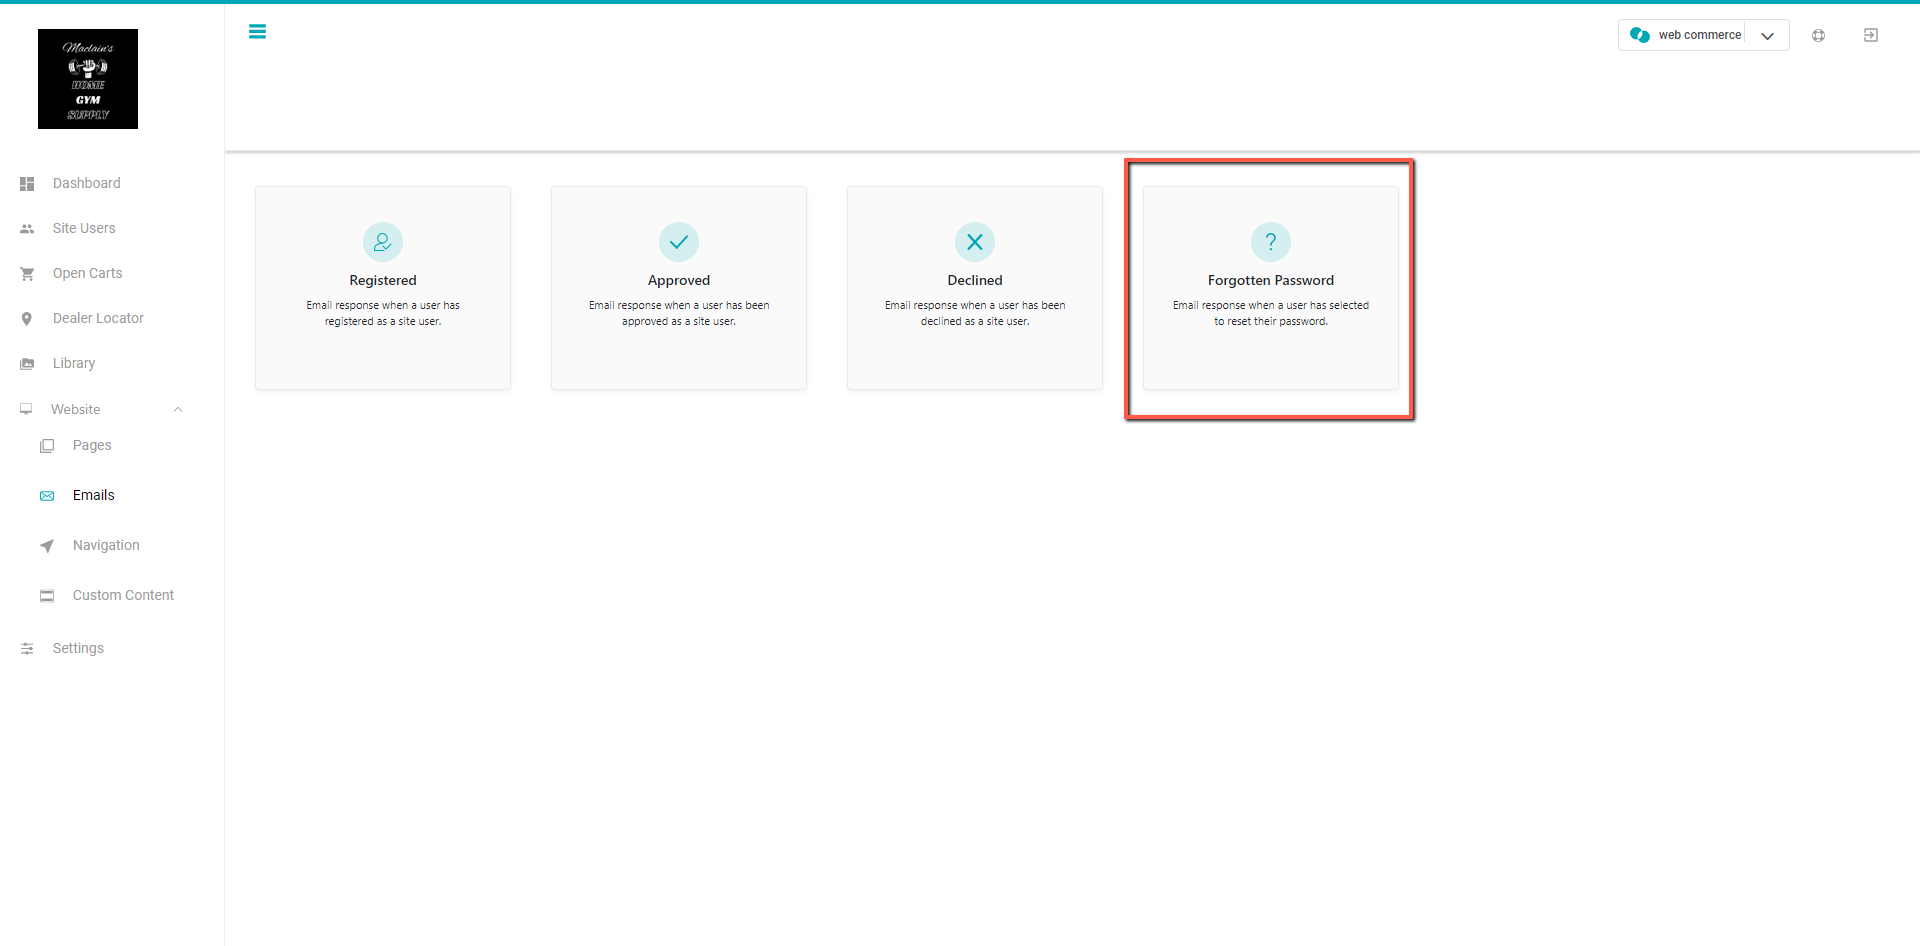Open Dashboard from the sidebar
This screenshot has width=1920, height=946.
point(86,183)
